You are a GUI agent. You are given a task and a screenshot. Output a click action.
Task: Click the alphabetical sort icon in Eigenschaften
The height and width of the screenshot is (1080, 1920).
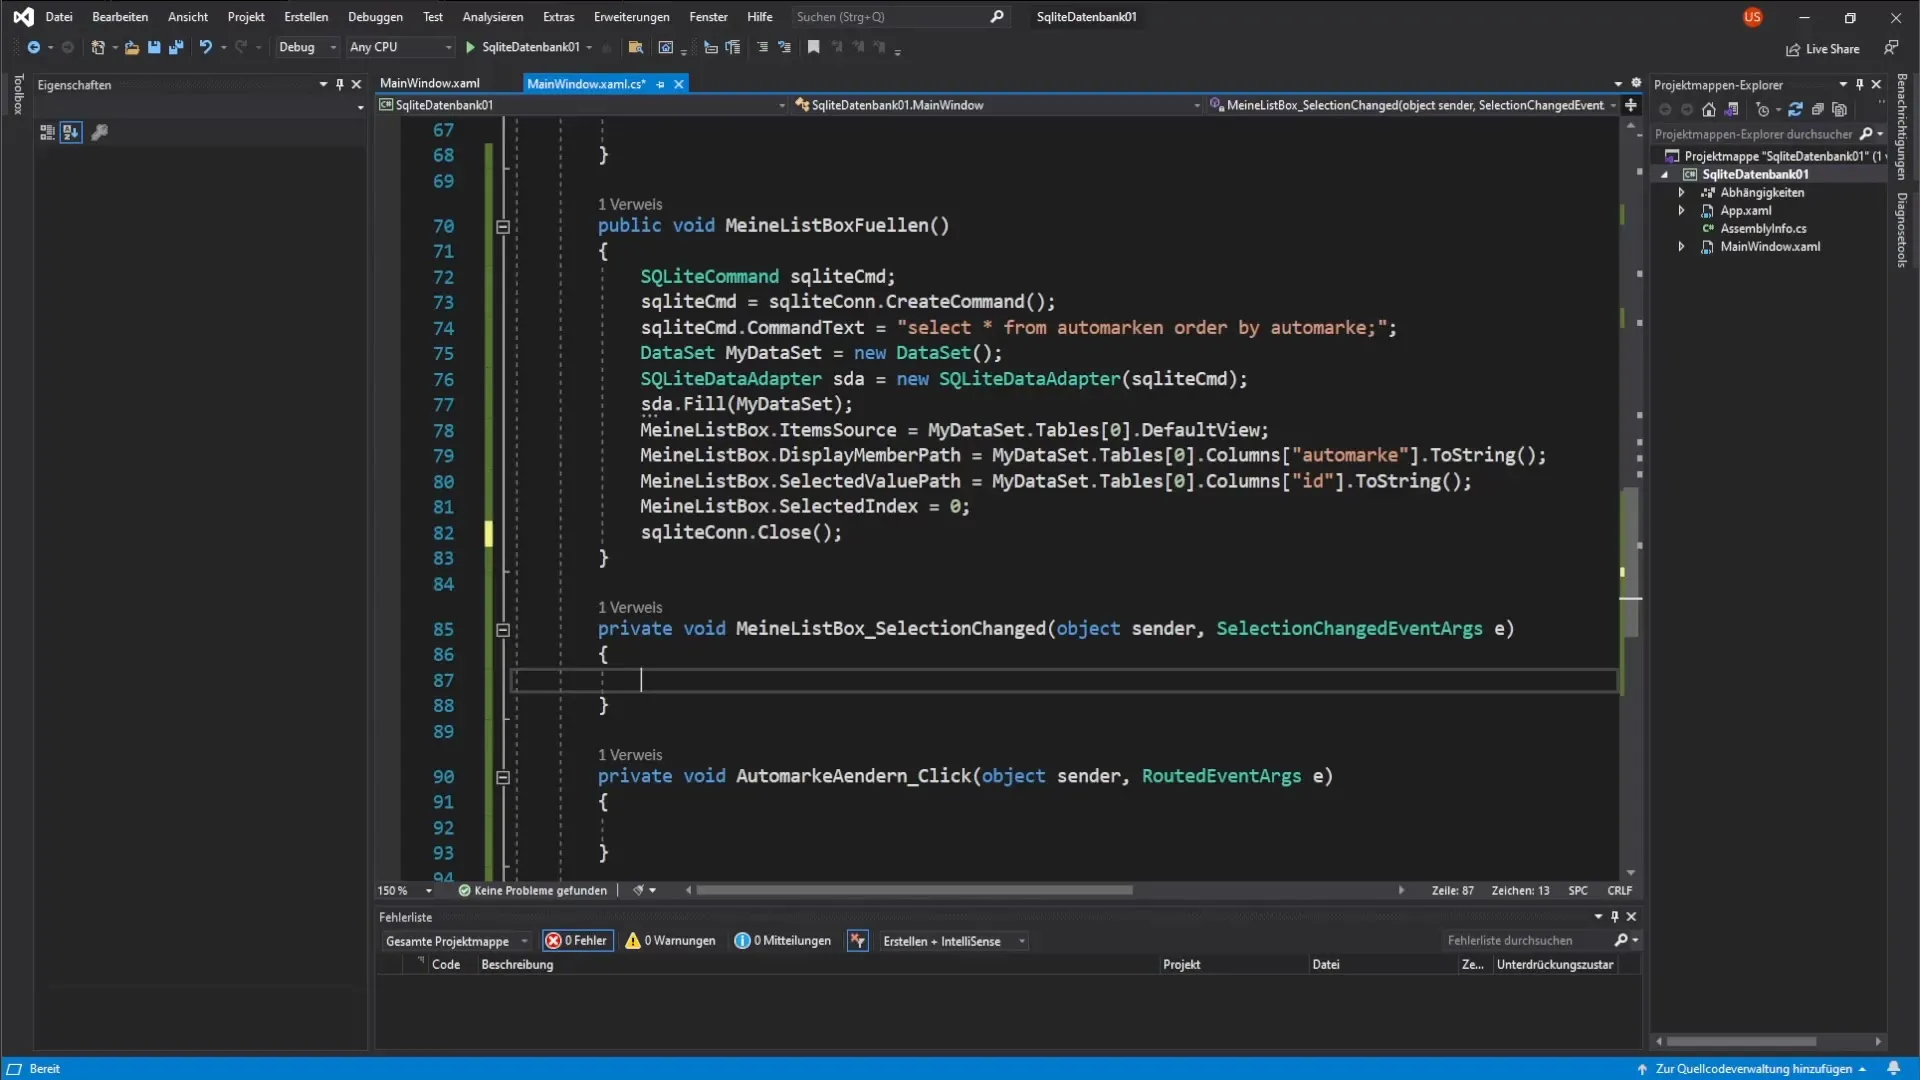(71, 132)
